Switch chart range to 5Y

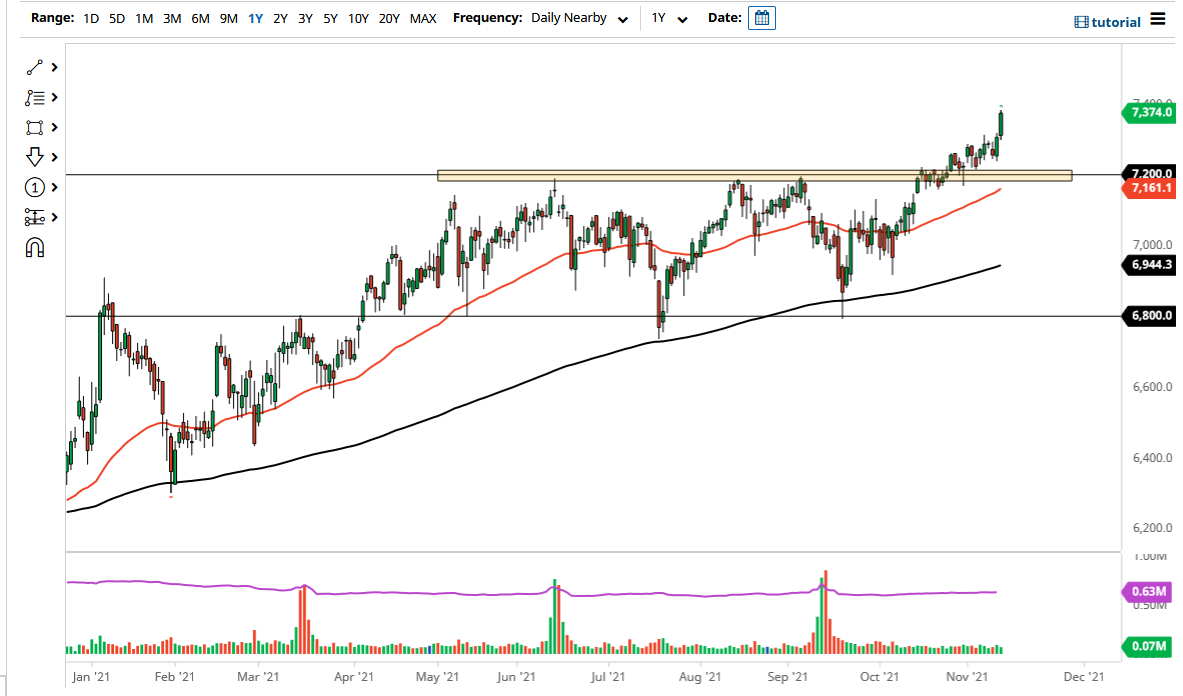330,18
